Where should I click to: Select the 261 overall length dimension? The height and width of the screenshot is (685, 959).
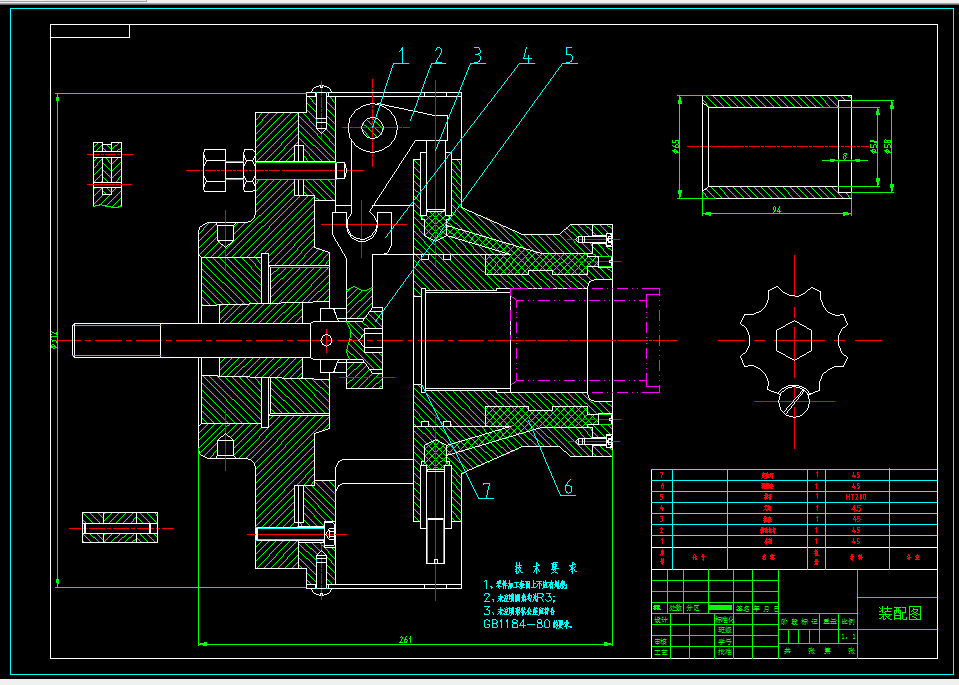point(405,640)
